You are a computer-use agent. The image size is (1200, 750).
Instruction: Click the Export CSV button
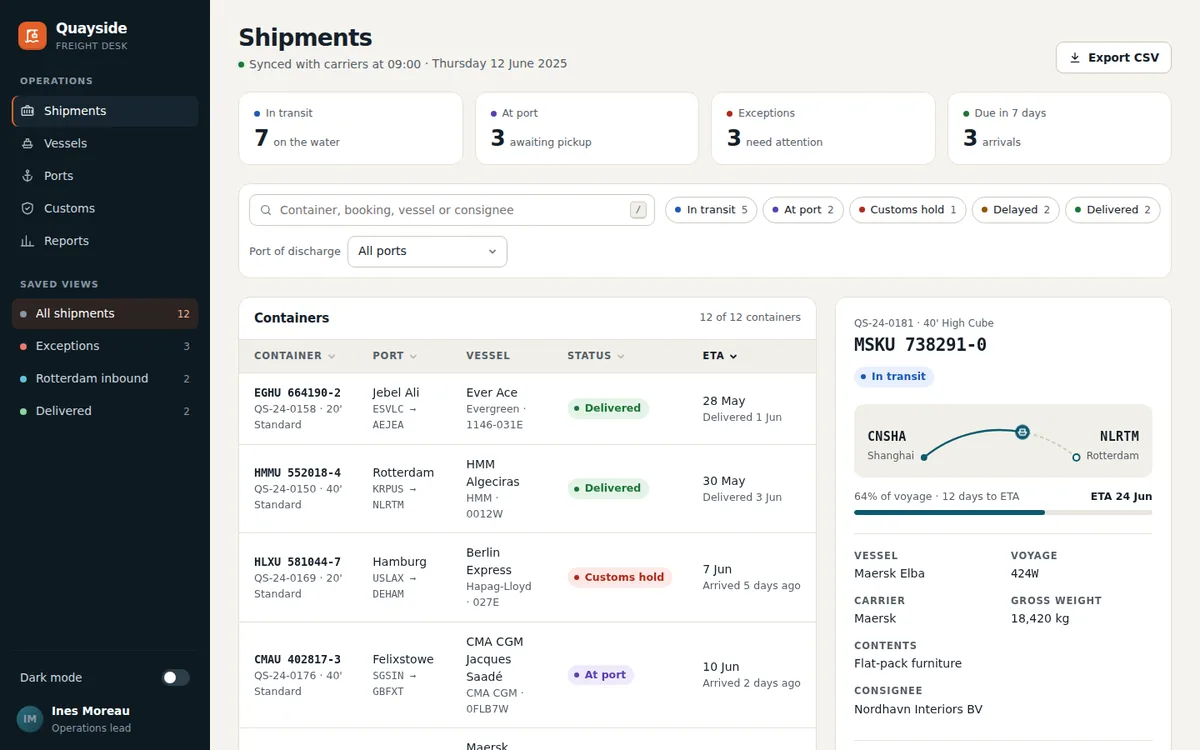(x=1113, y=58)
